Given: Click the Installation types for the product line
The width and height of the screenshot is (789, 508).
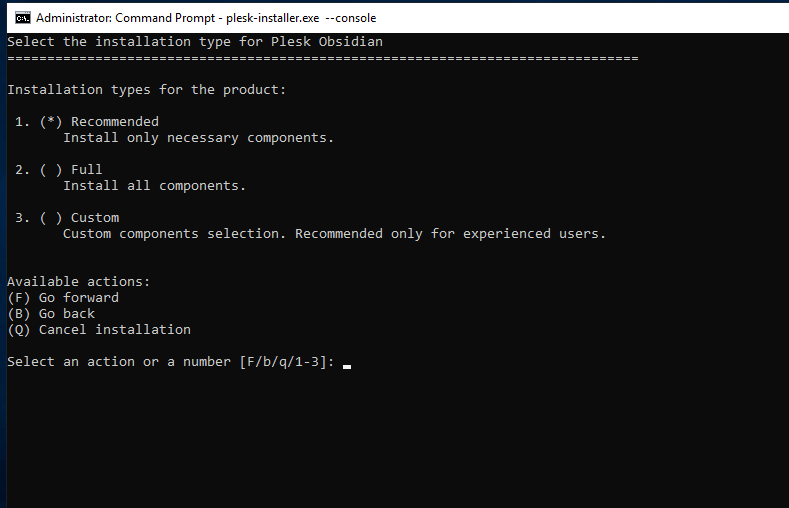Looking at the screenshot, I should (146, 90).
